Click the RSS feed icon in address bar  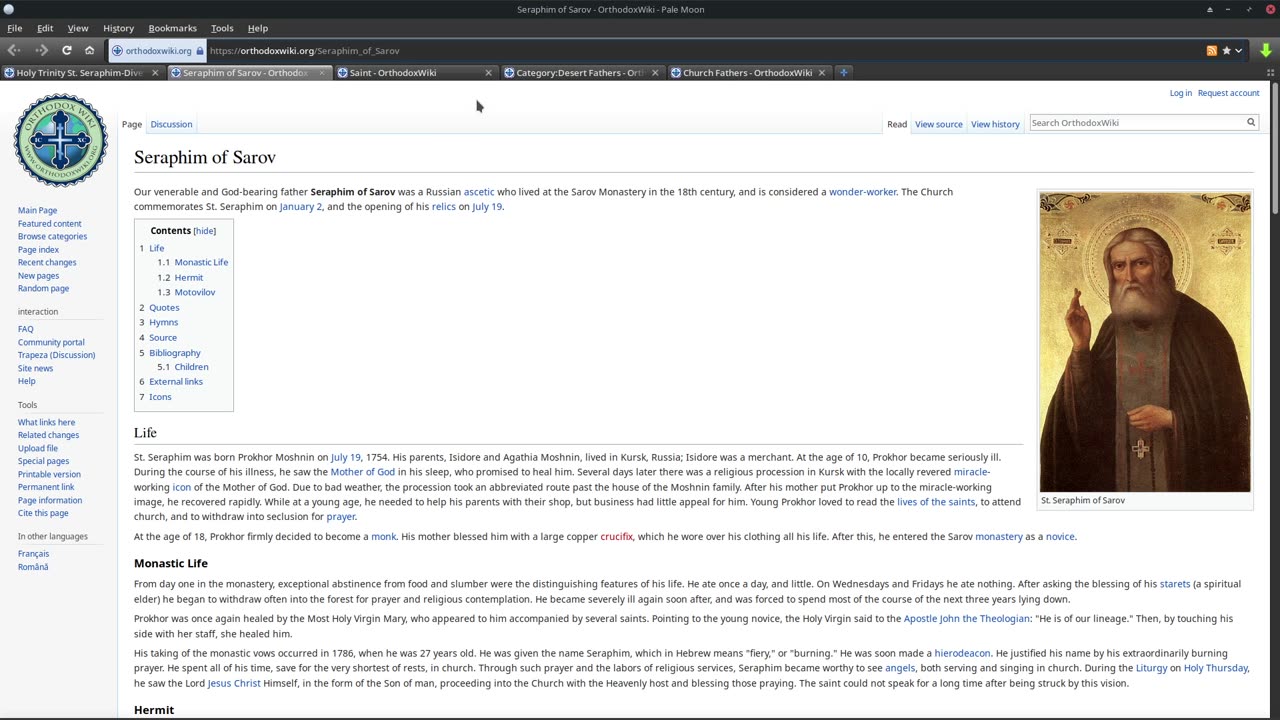[x=1212, y=50]
